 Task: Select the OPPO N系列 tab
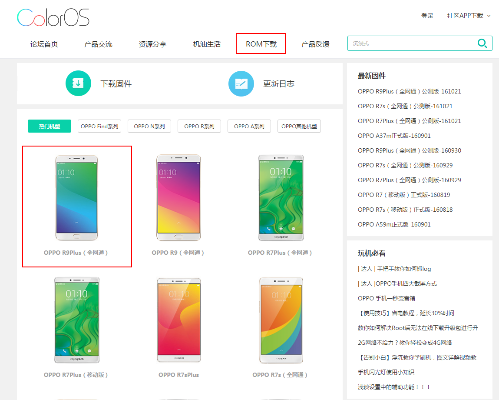149,126
